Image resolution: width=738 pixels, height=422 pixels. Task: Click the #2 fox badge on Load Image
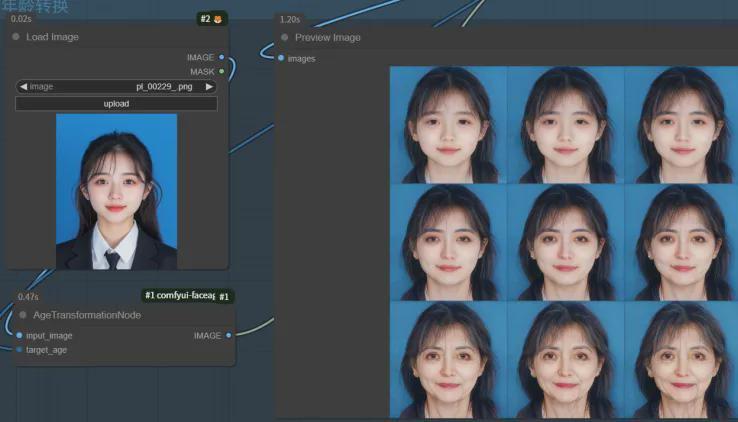click(212, 19)
